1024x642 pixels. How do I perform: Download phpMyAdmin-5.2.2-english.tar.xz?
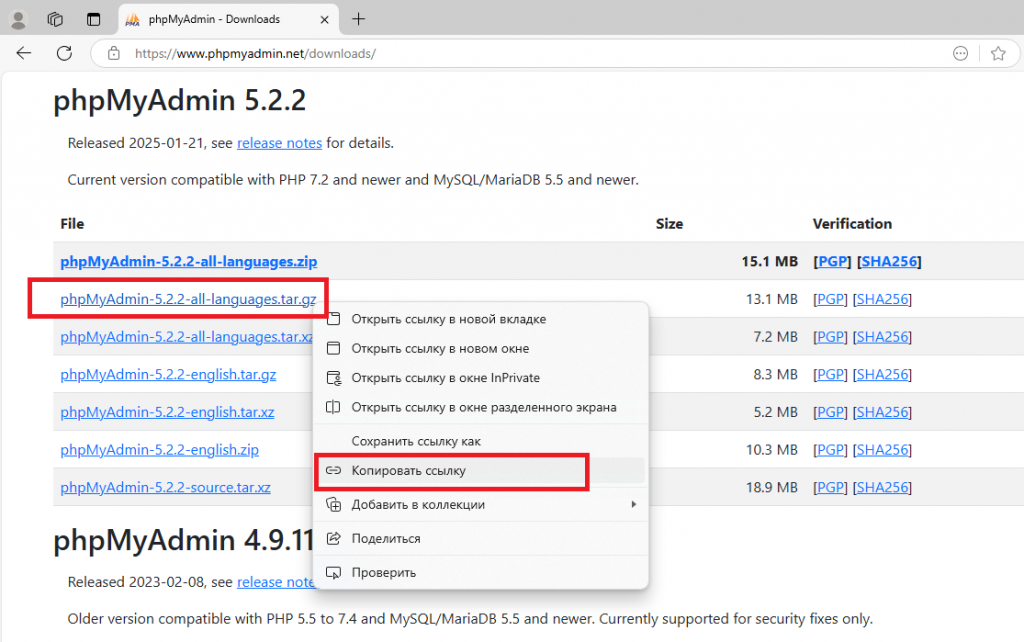pyautogui.click(x=167, y=412)
